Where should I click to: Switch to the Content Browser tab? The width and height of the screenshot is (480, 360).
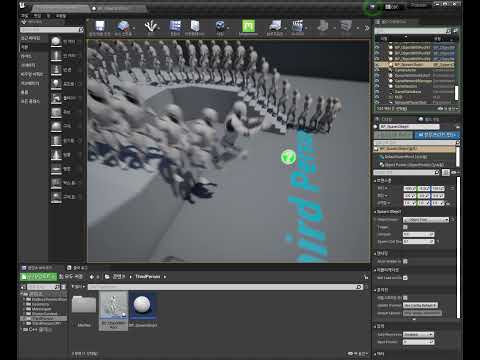(37, 268)
